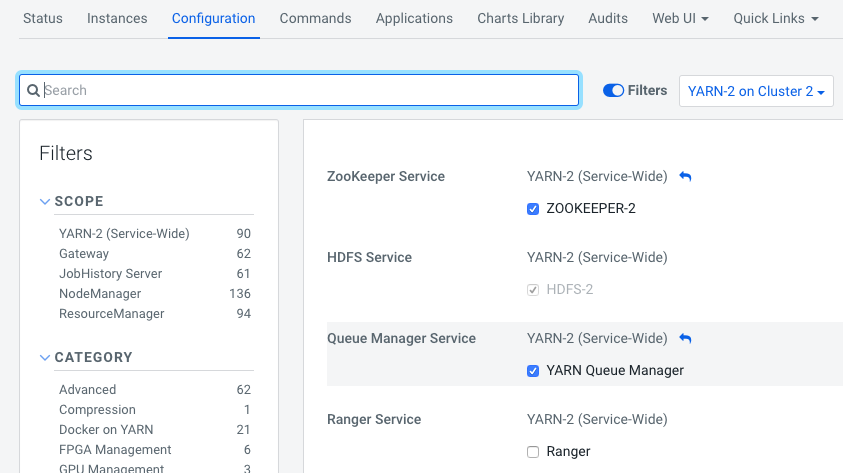Switch to the Instances tab
This screenshot has height=473, width=843.
tap(117, 18)
